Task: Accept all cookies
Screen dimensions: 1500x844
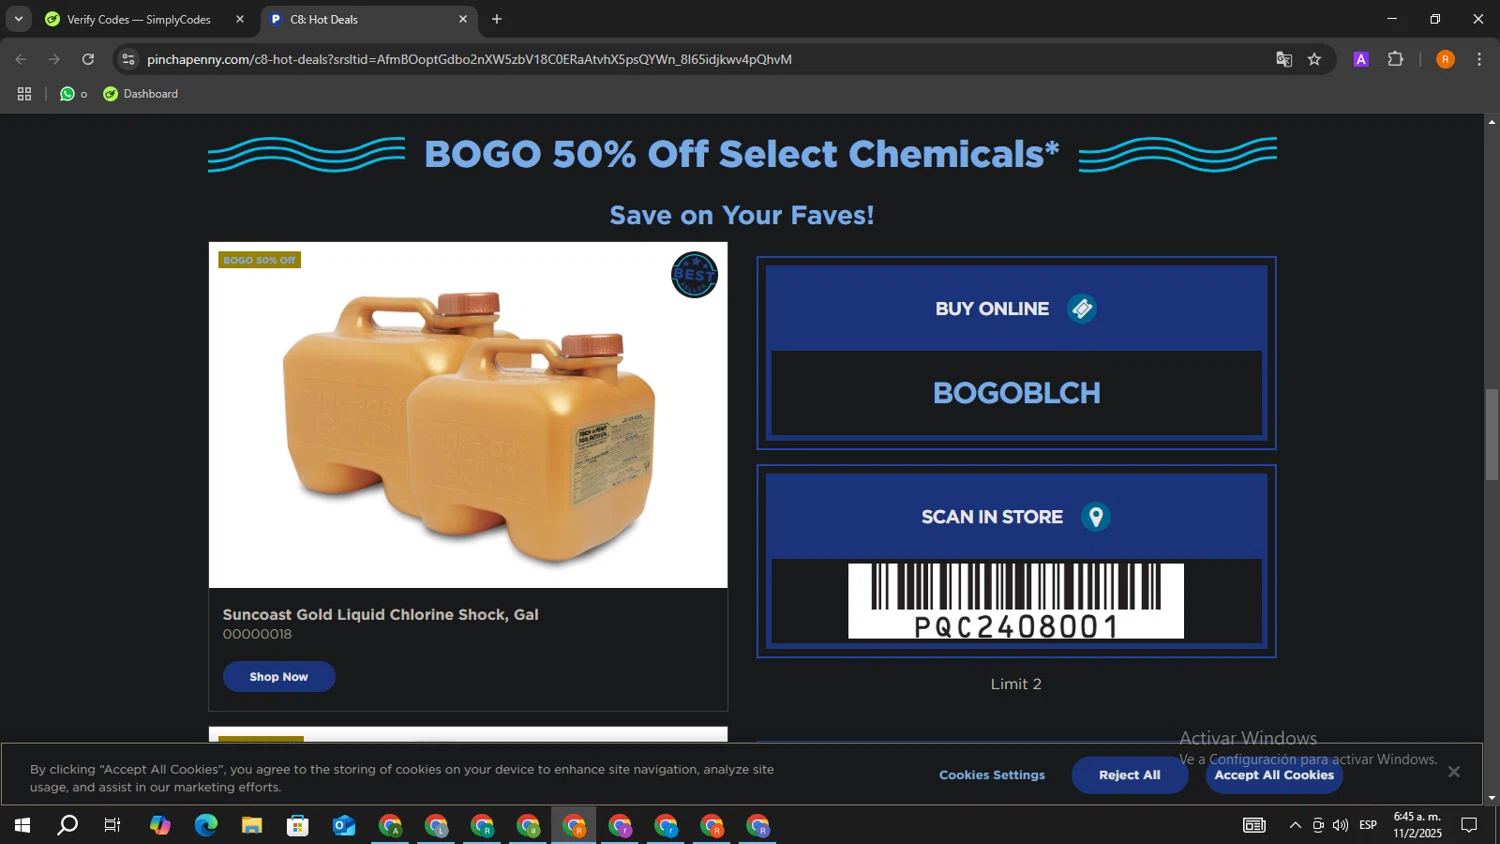Action: tap(1274, 775)
